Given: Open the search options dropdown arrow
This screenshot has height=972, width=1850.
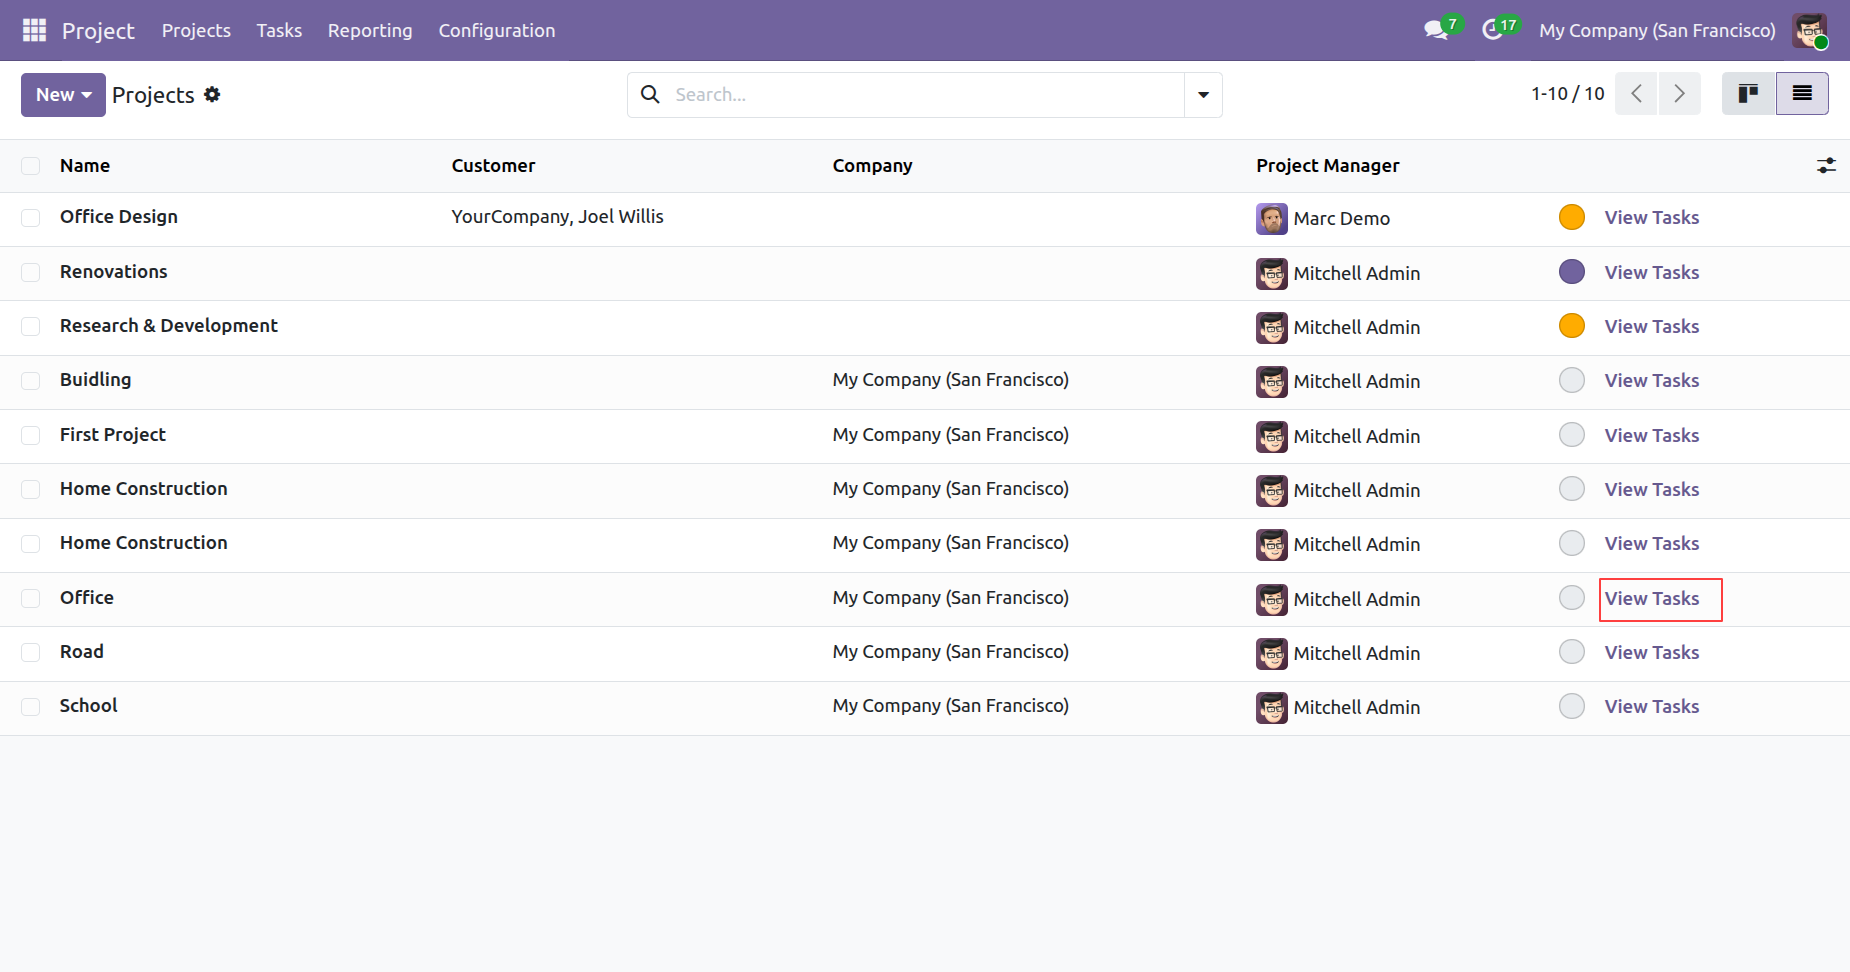Looking at the screenshot, I should tap(1203, 94).
